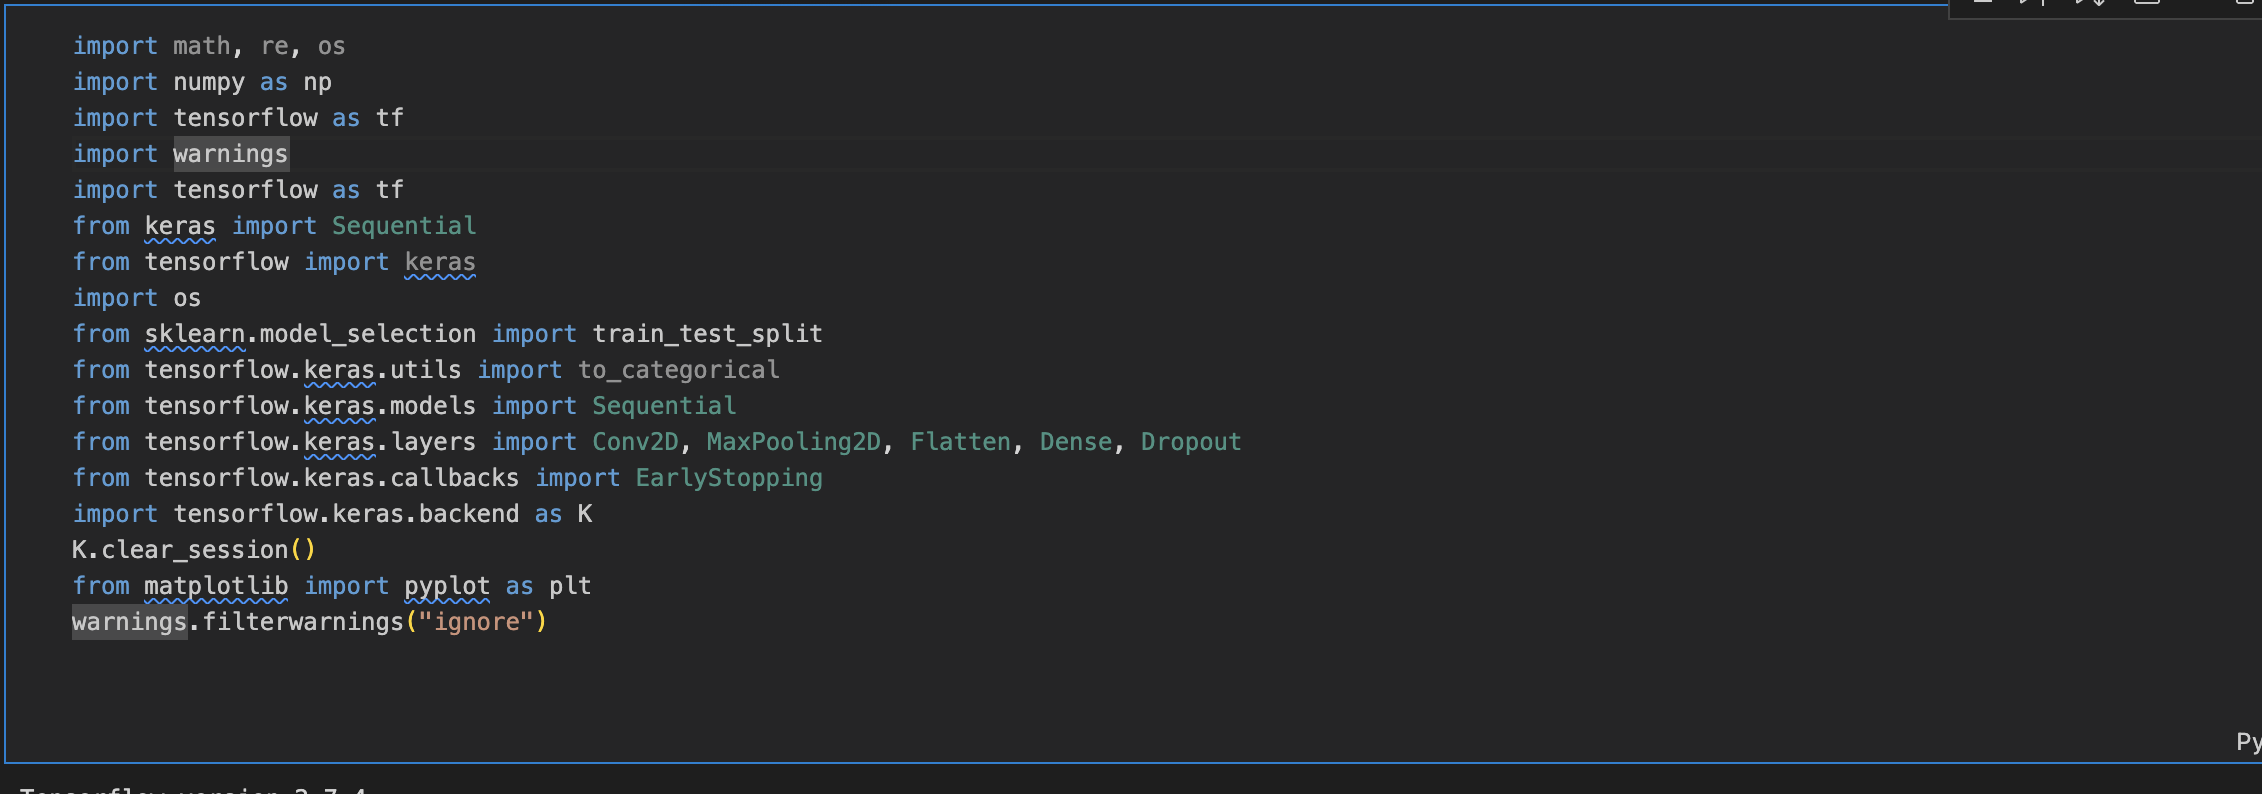The image size is (2262, 794).
Task: Click 'Conv2D' in the layers import line
Action: click(x=635, y=442)
